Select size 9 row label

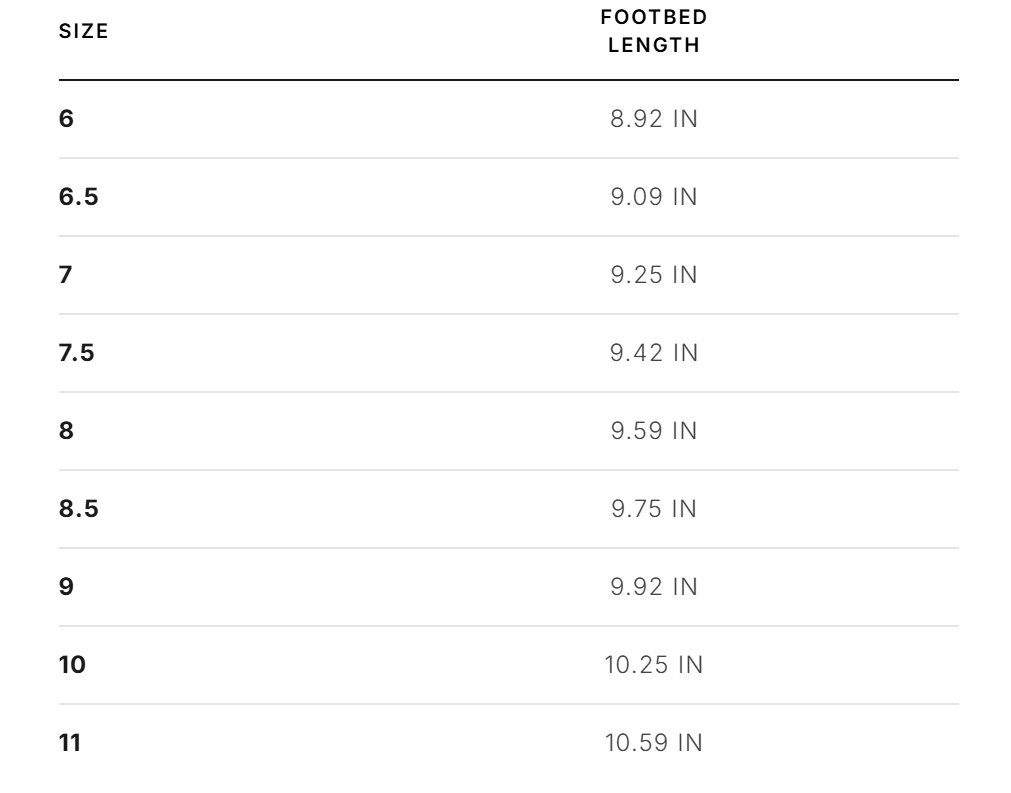click(x=66, y=587)
